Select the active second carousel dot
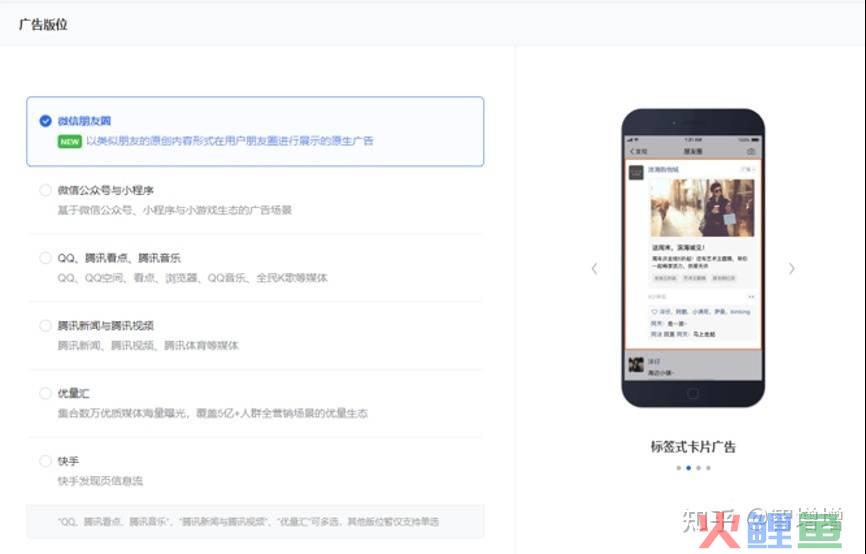 688,468
